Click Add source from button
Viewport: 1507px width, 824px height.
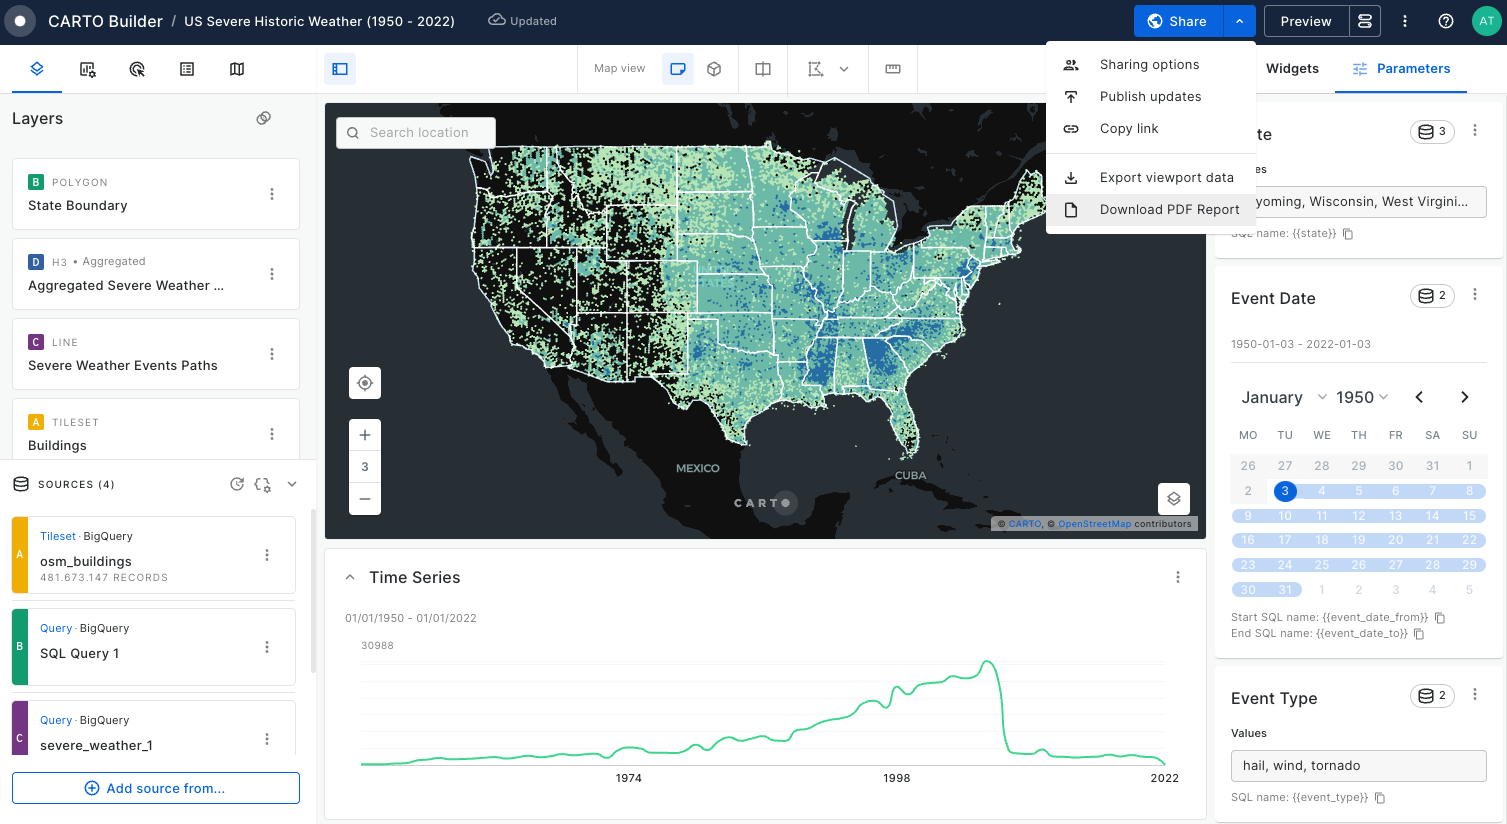[156, 788]
